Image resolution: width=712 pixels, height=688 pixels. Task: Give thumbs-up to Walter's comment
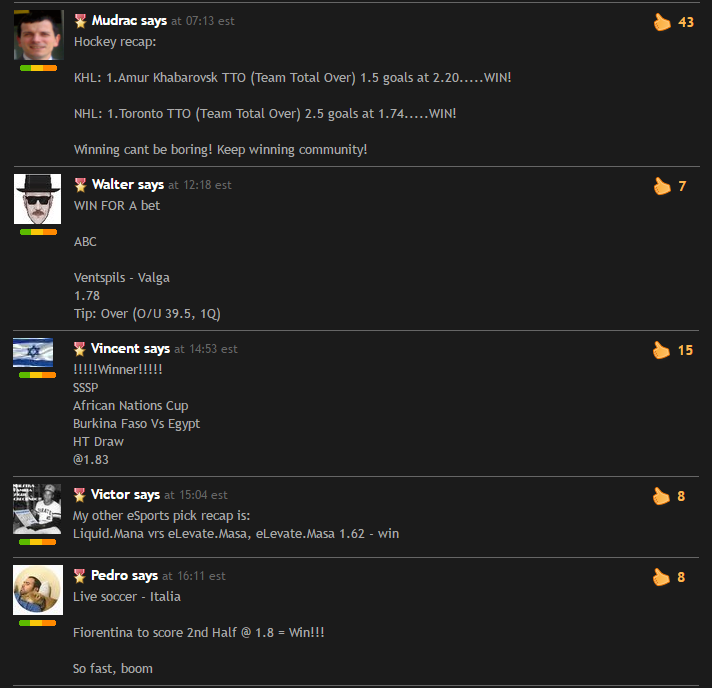[662, 186]
